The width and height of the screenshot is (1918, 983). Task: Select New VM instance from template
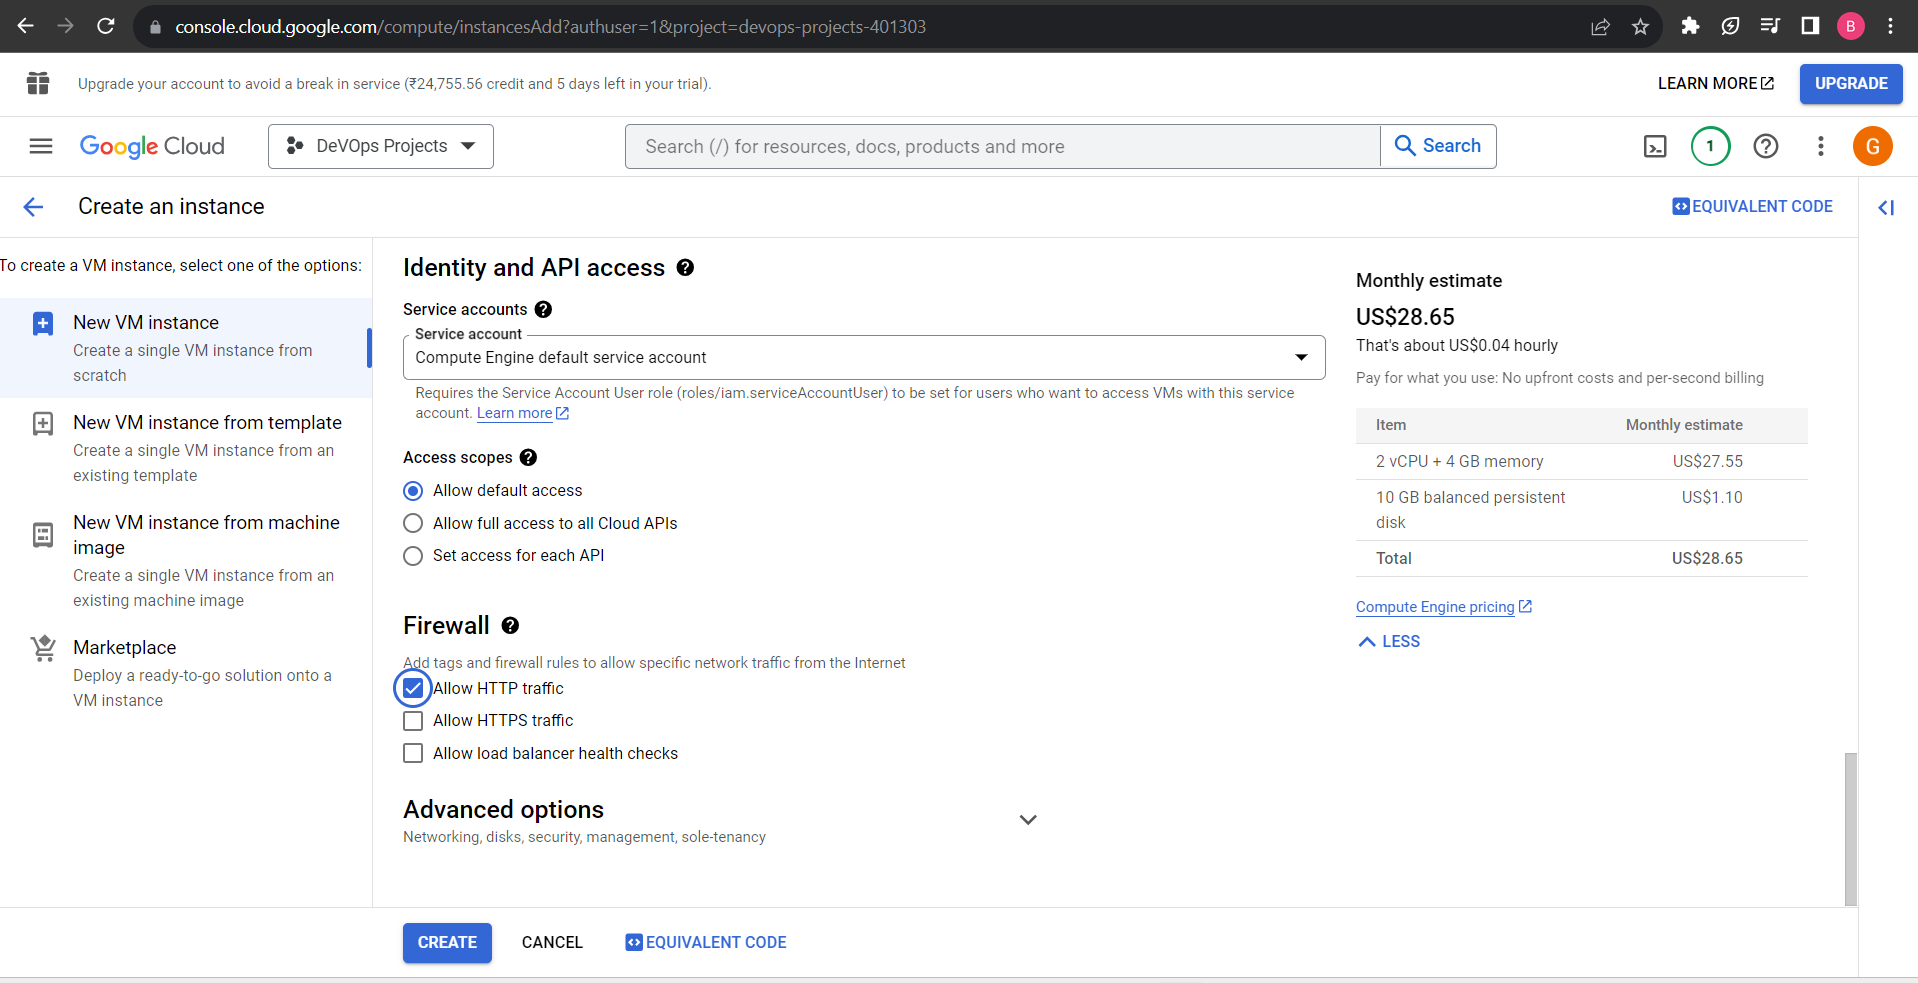186,448
